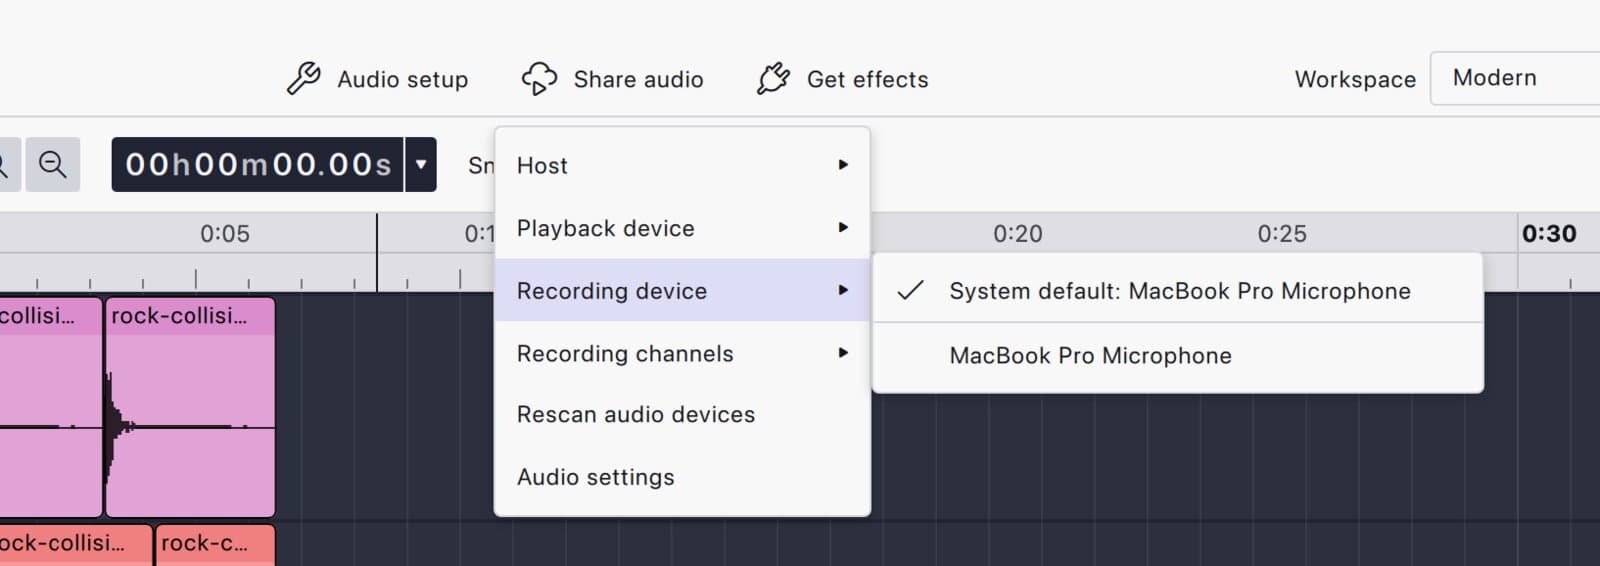Click the 0:20 mark on the timeline ruler
The width and height of the screenshot is (1600, 566).
pyautogui.click(x=1018, y=234)
